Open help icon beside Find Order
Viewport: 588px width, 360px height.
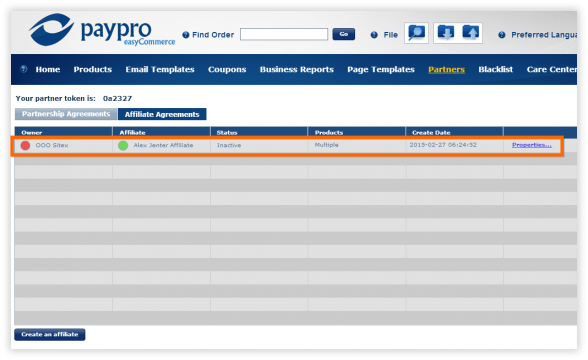(x=186, y=35)
